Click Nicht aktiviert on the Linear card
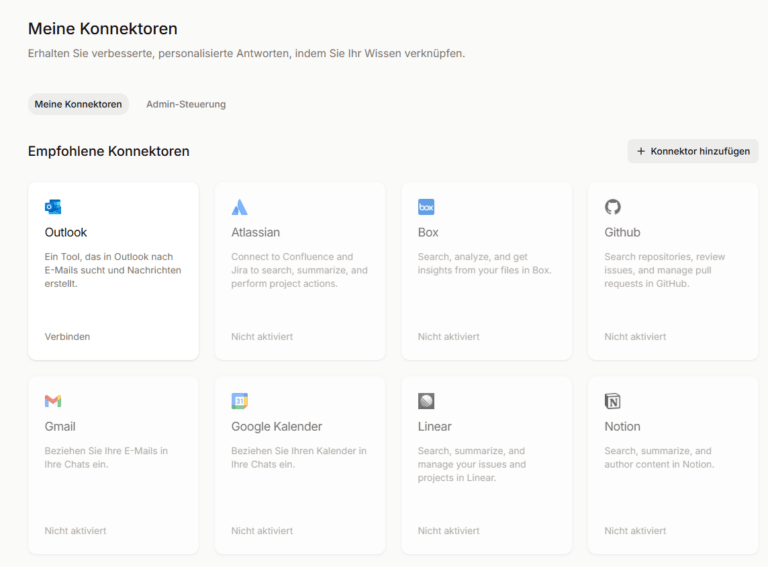 [449, 531]
